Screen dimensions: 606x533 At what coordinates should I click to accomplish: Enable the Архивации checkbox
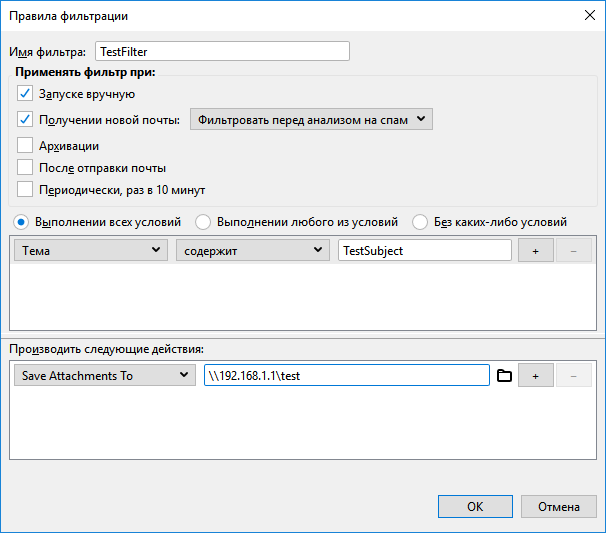tap(25, 146)
